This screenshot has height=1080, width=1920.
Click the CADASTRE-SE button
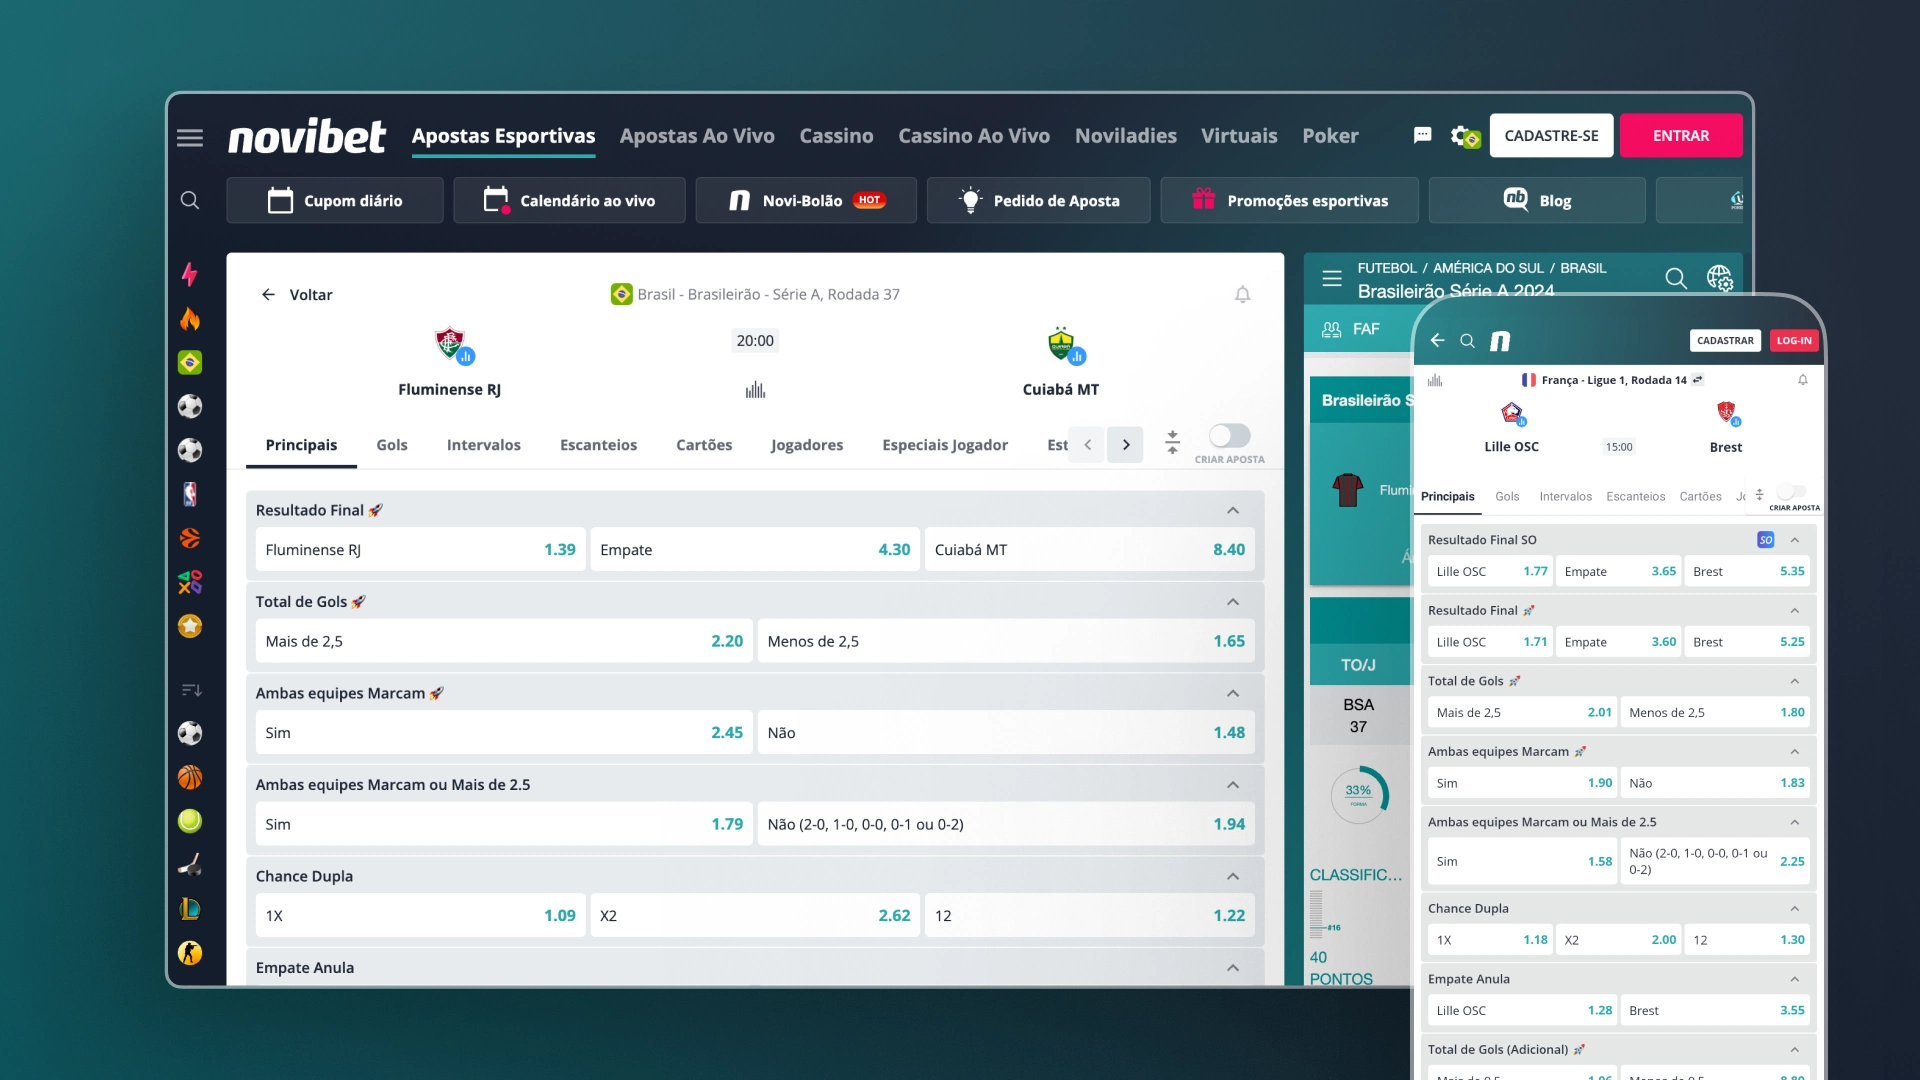[x=1551, y=135]
